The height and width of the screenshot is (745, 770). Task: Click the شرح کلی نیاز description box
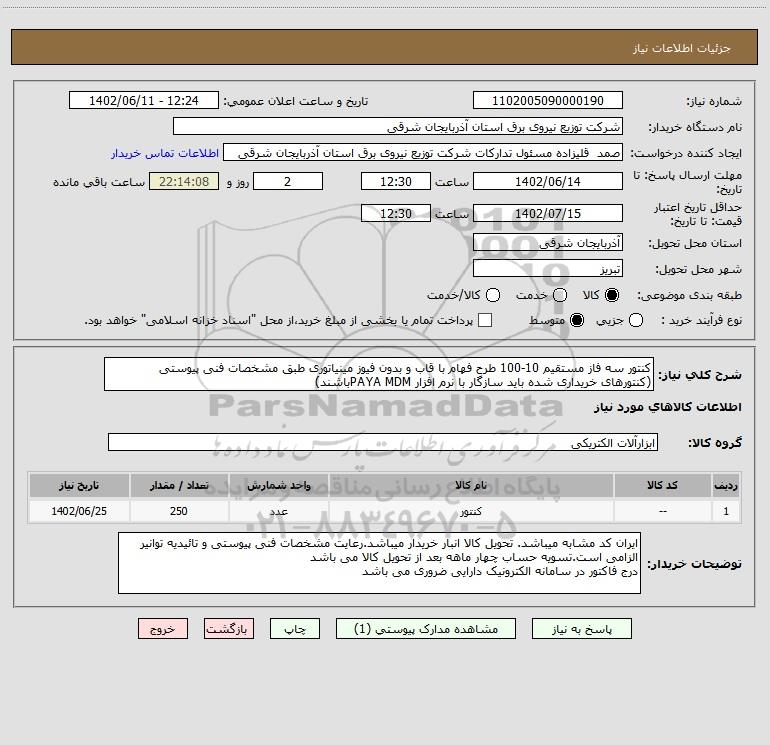tap(379, 375)
